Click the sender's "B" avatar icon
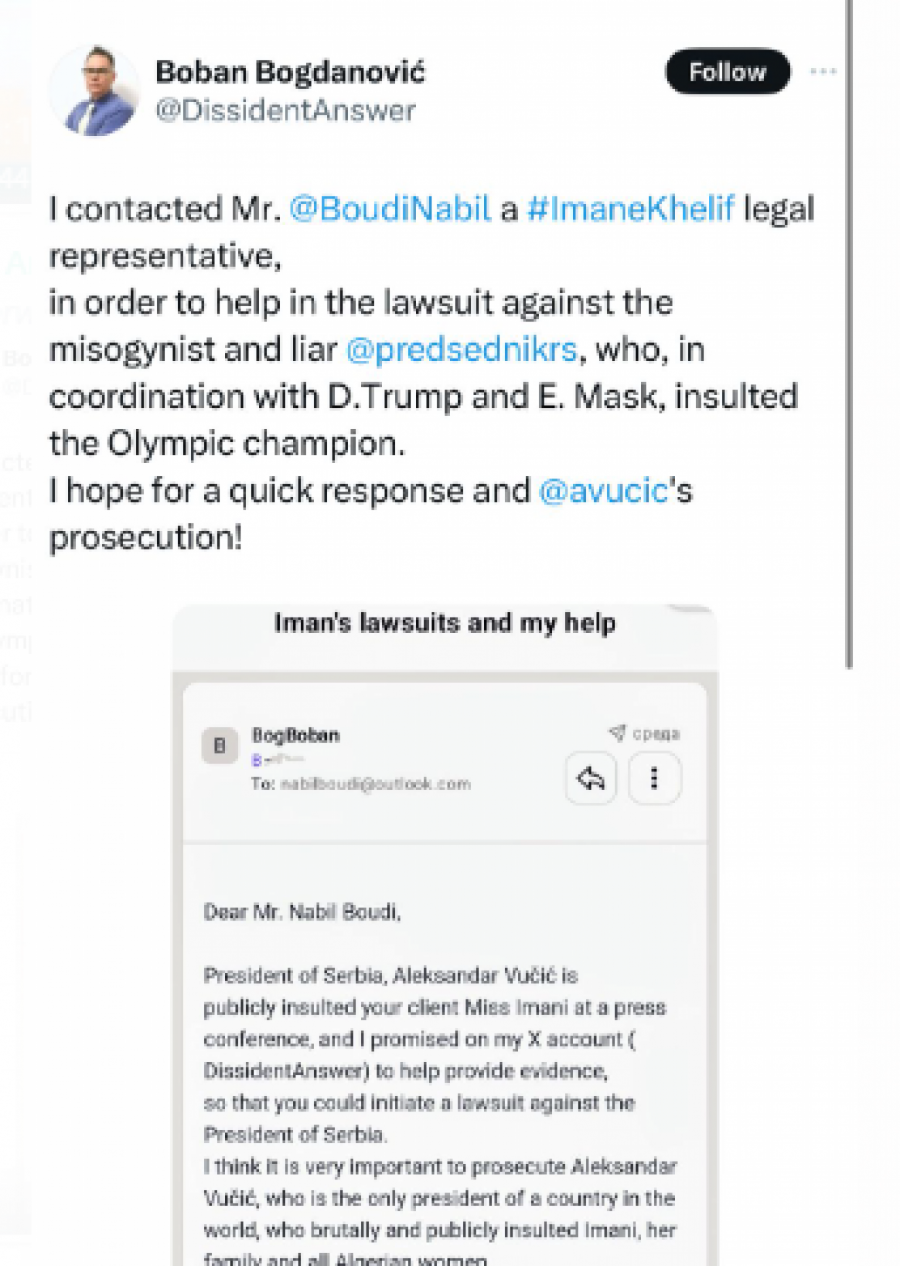900x1266 pixels. (220, 746)
